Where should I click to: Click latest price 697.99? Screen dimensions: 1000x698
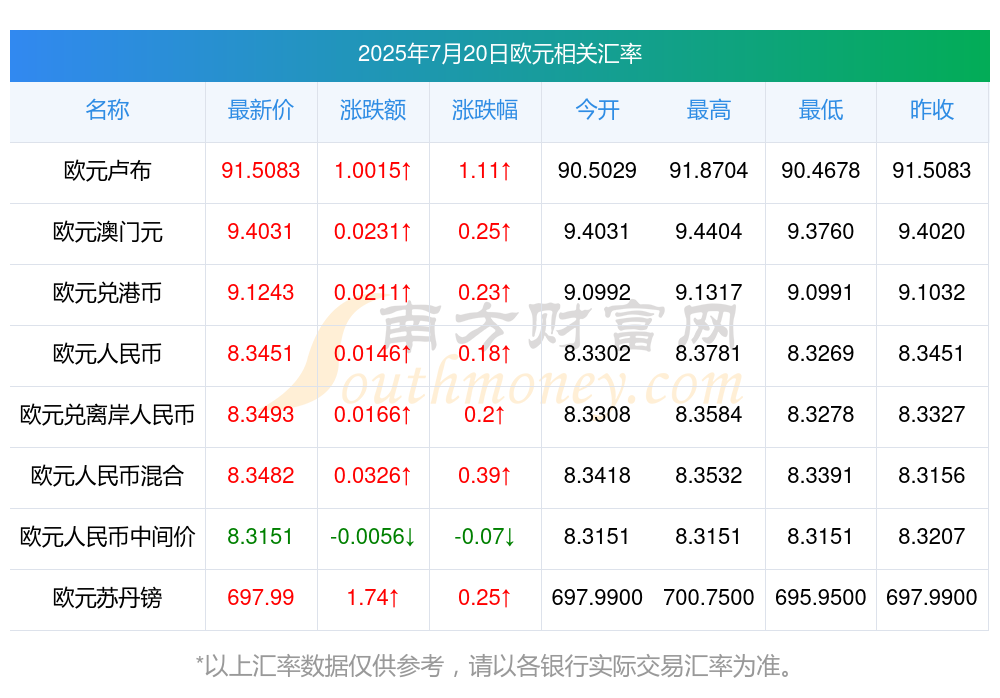(x=261, y=597)
